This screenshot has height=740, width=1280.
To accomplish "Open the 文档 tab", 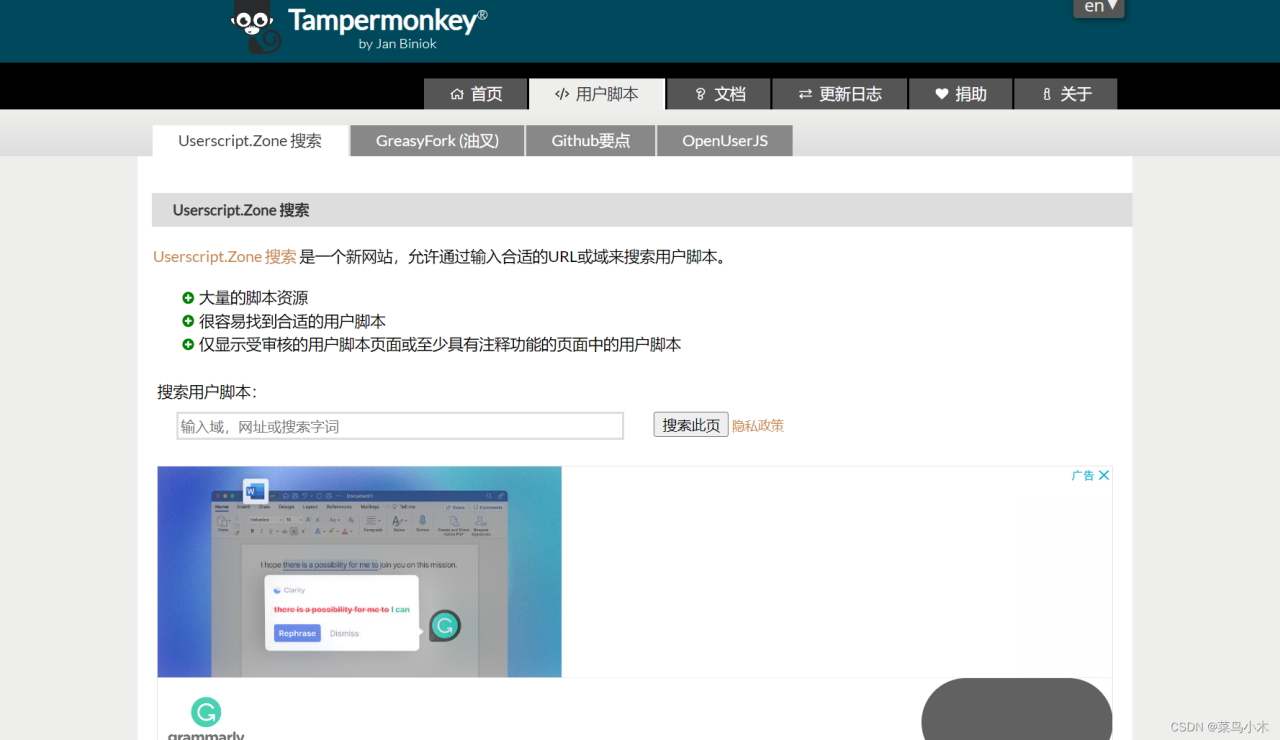I will (719, 94).
